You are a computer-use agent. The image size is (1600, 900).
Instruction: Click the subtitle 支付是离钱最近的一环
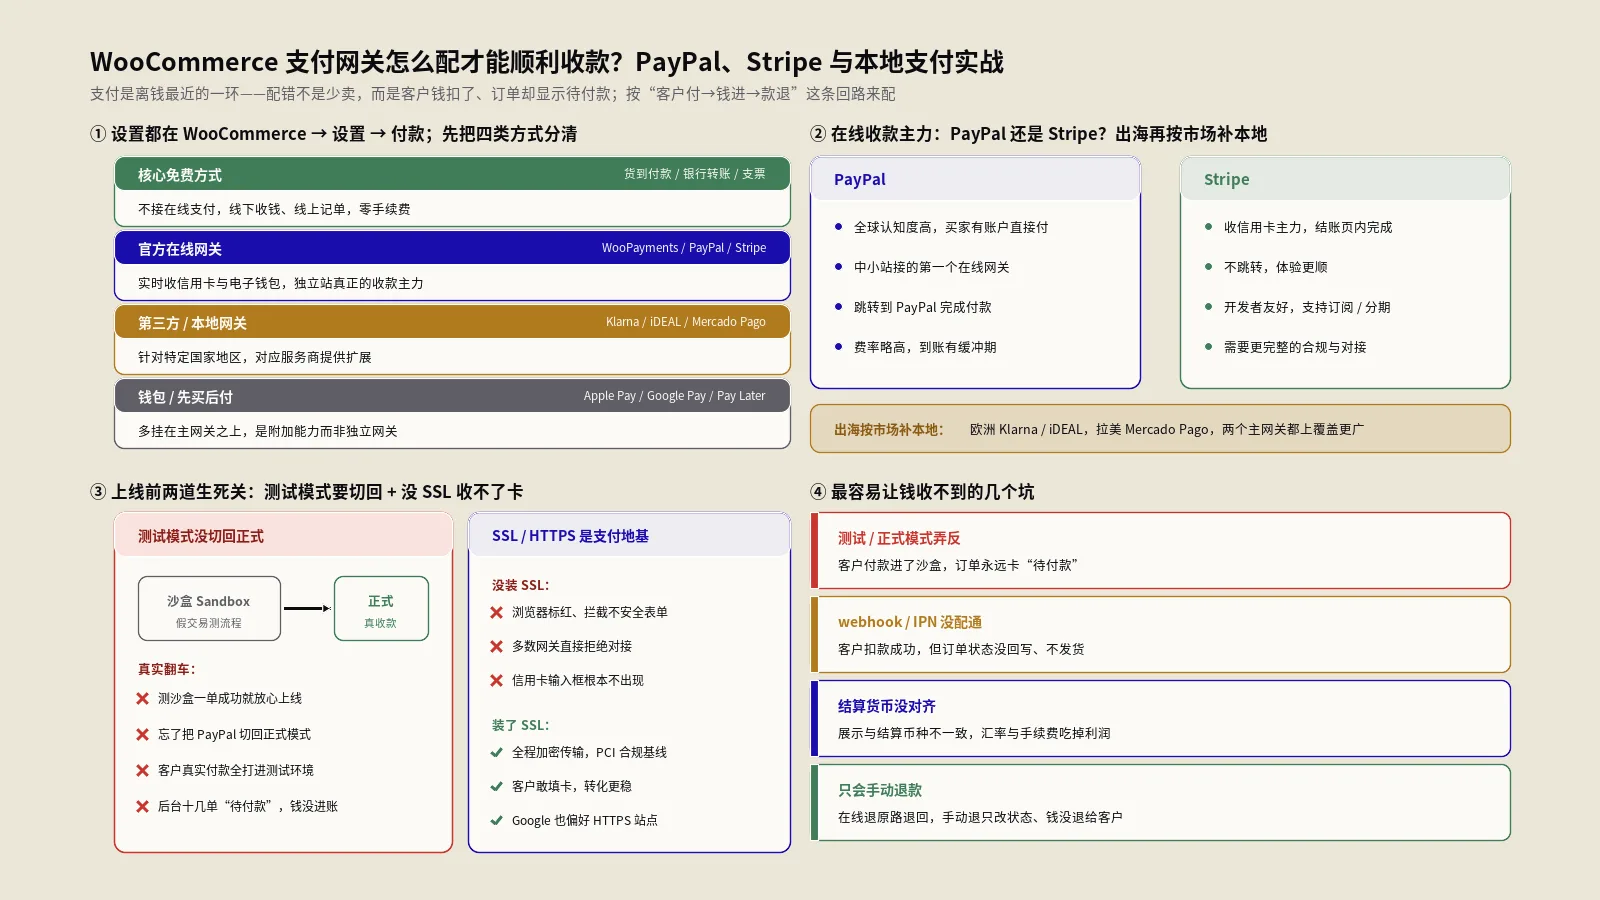point(493,94)
